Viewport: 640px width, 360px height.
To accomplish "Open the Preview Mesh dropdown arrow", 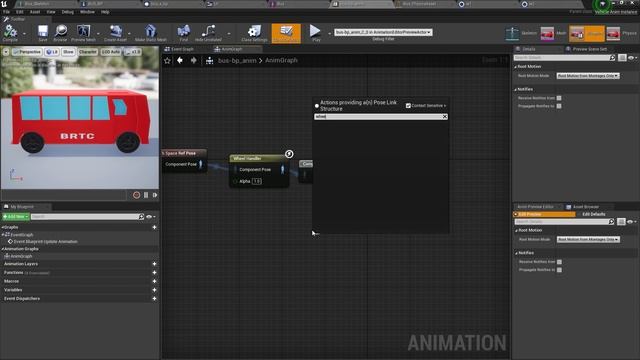I will [98, 33].
